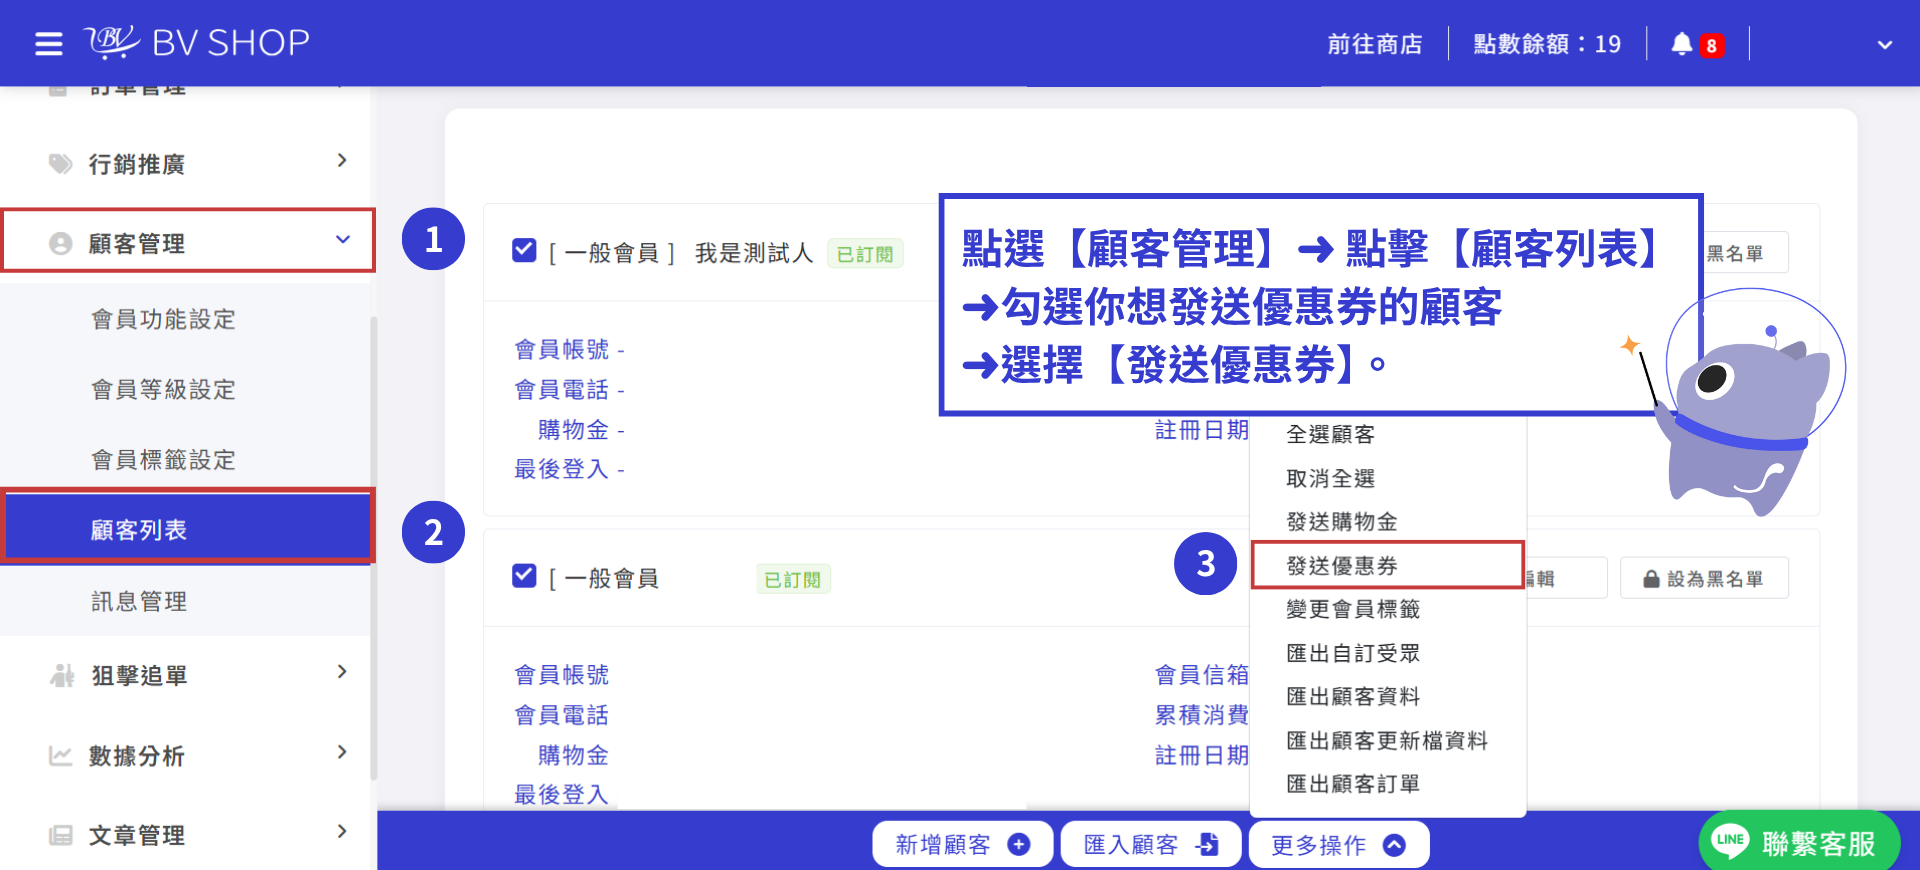Click 累積消費 label in second card
The width and height of the screenshot is (1920, 870).
coord(1202,715)
